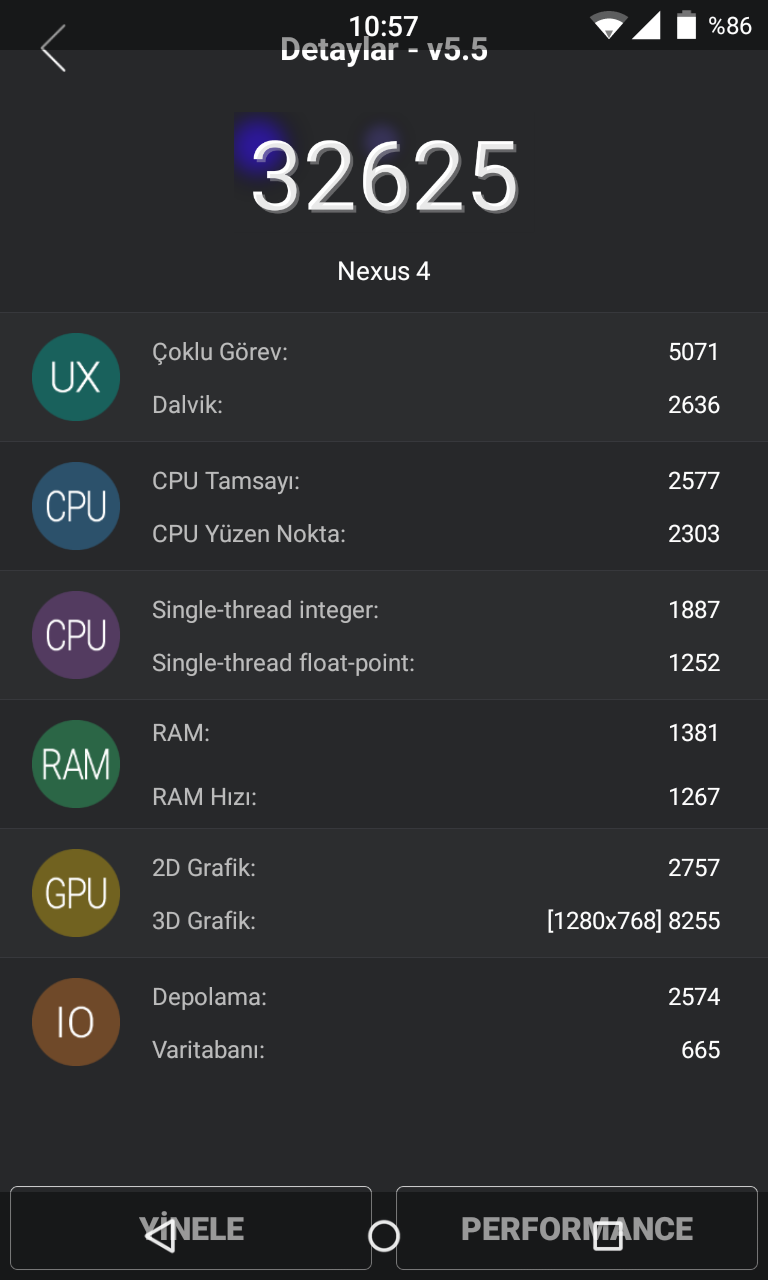Tap the recent apps square icon
The image size is (768, 1280).
(608, 1236)
